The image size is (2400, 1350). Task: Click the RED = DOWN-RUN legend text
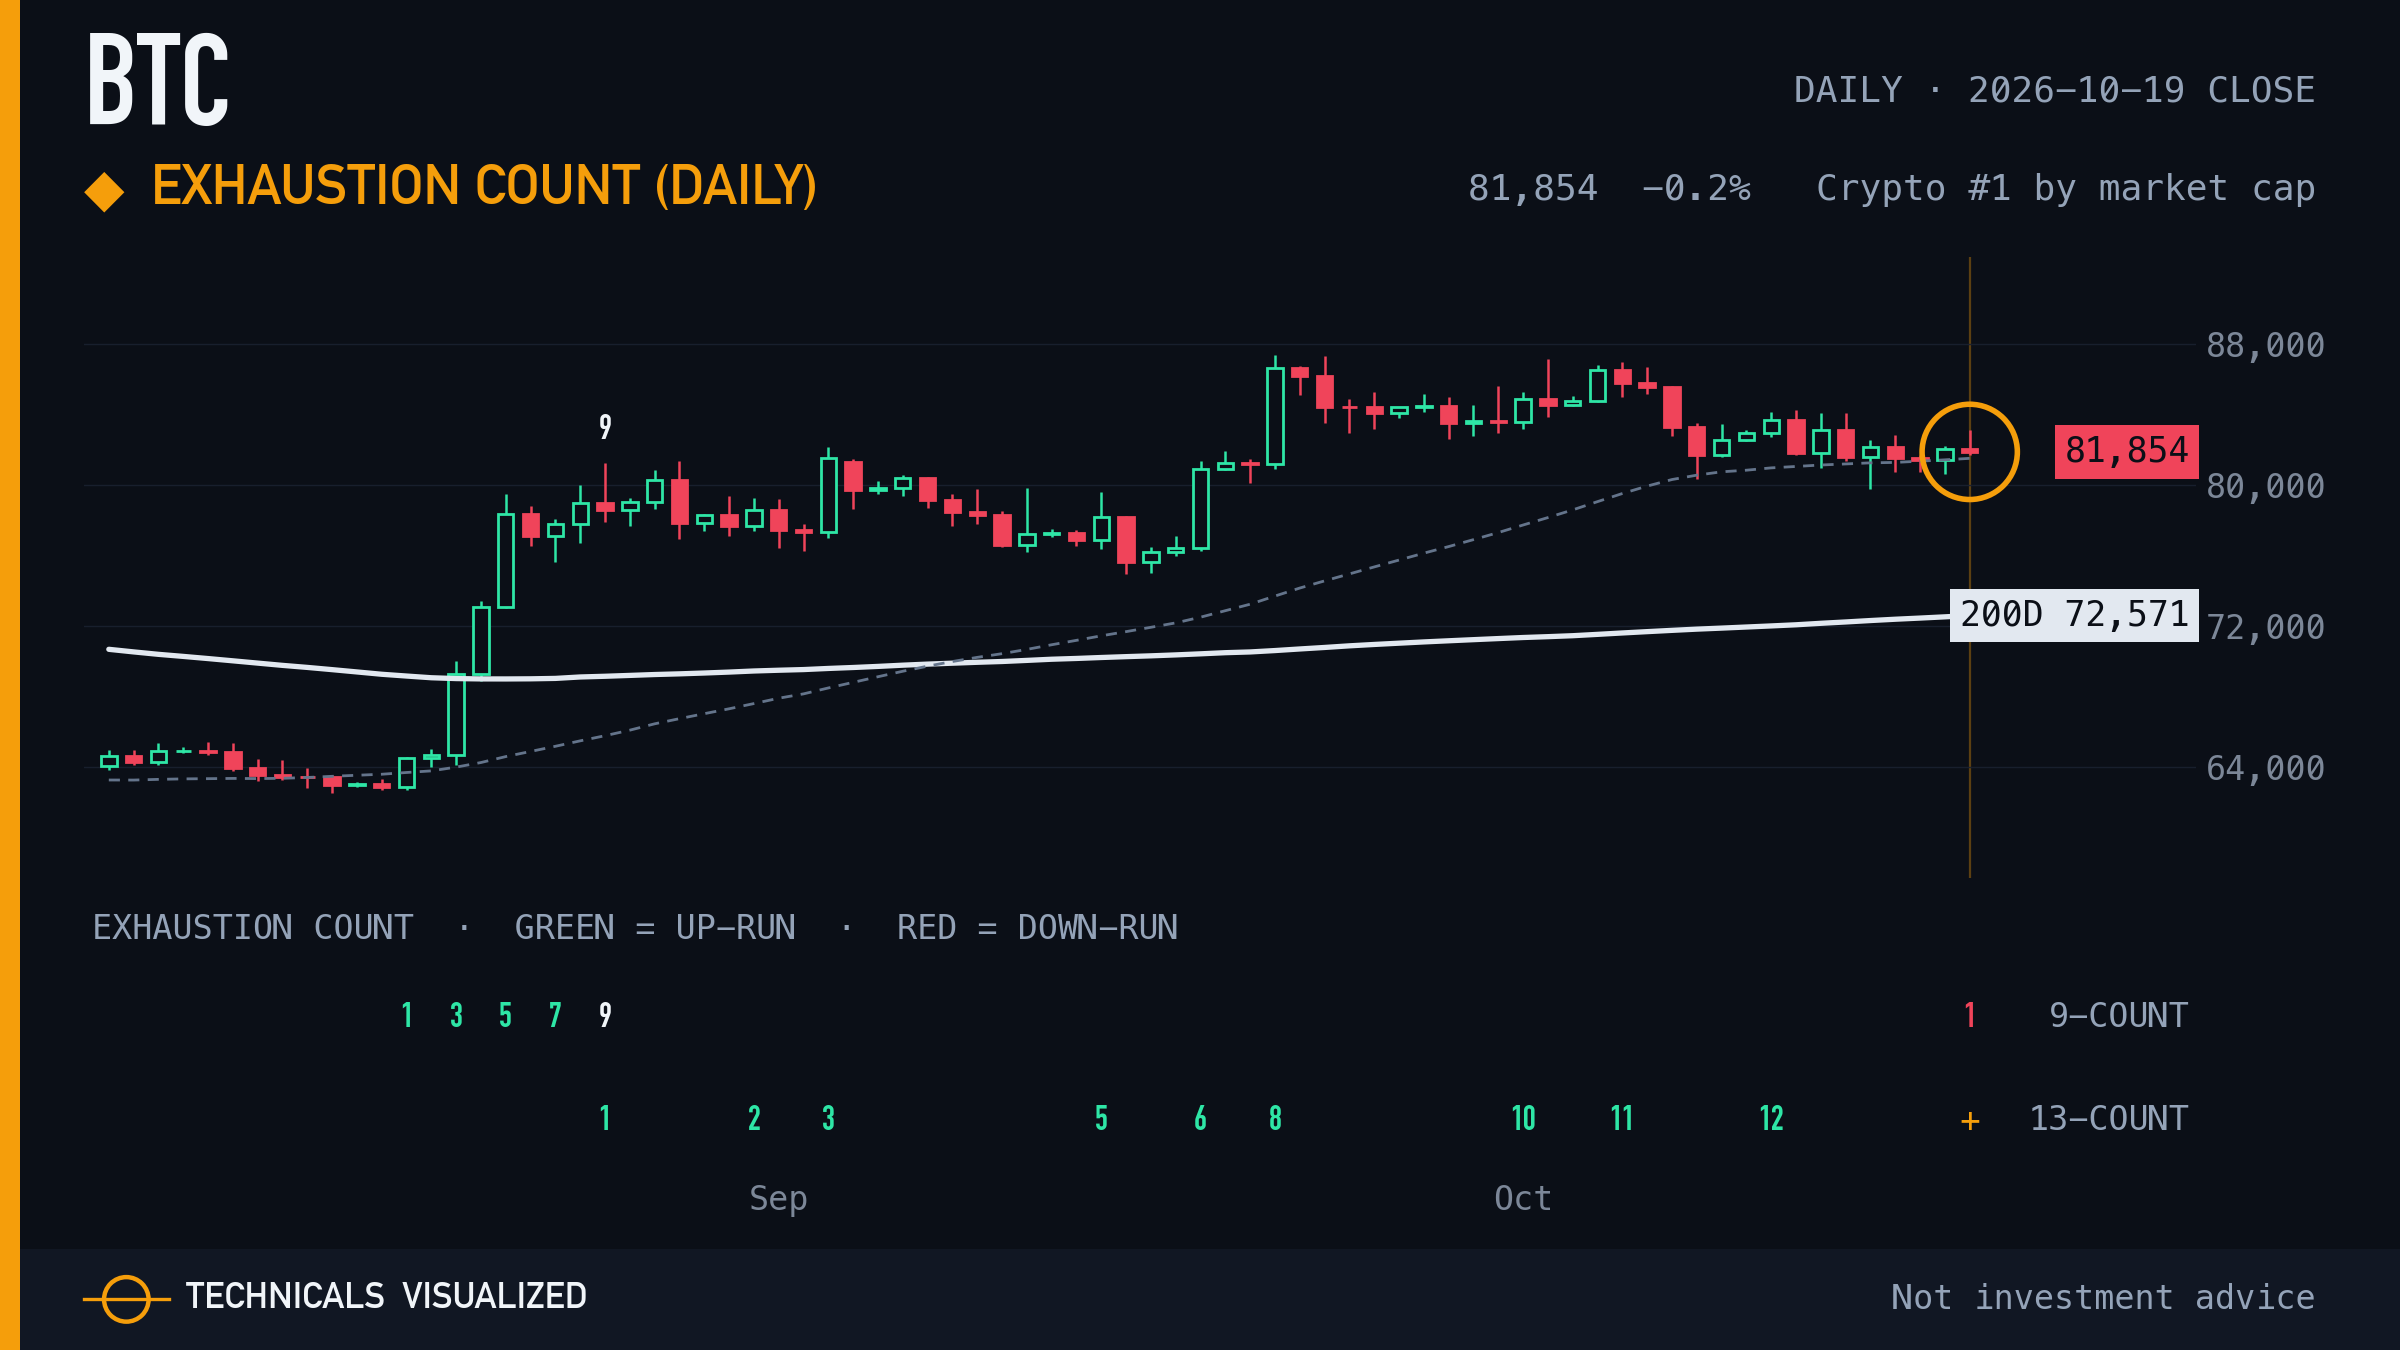click(1037, 928)
